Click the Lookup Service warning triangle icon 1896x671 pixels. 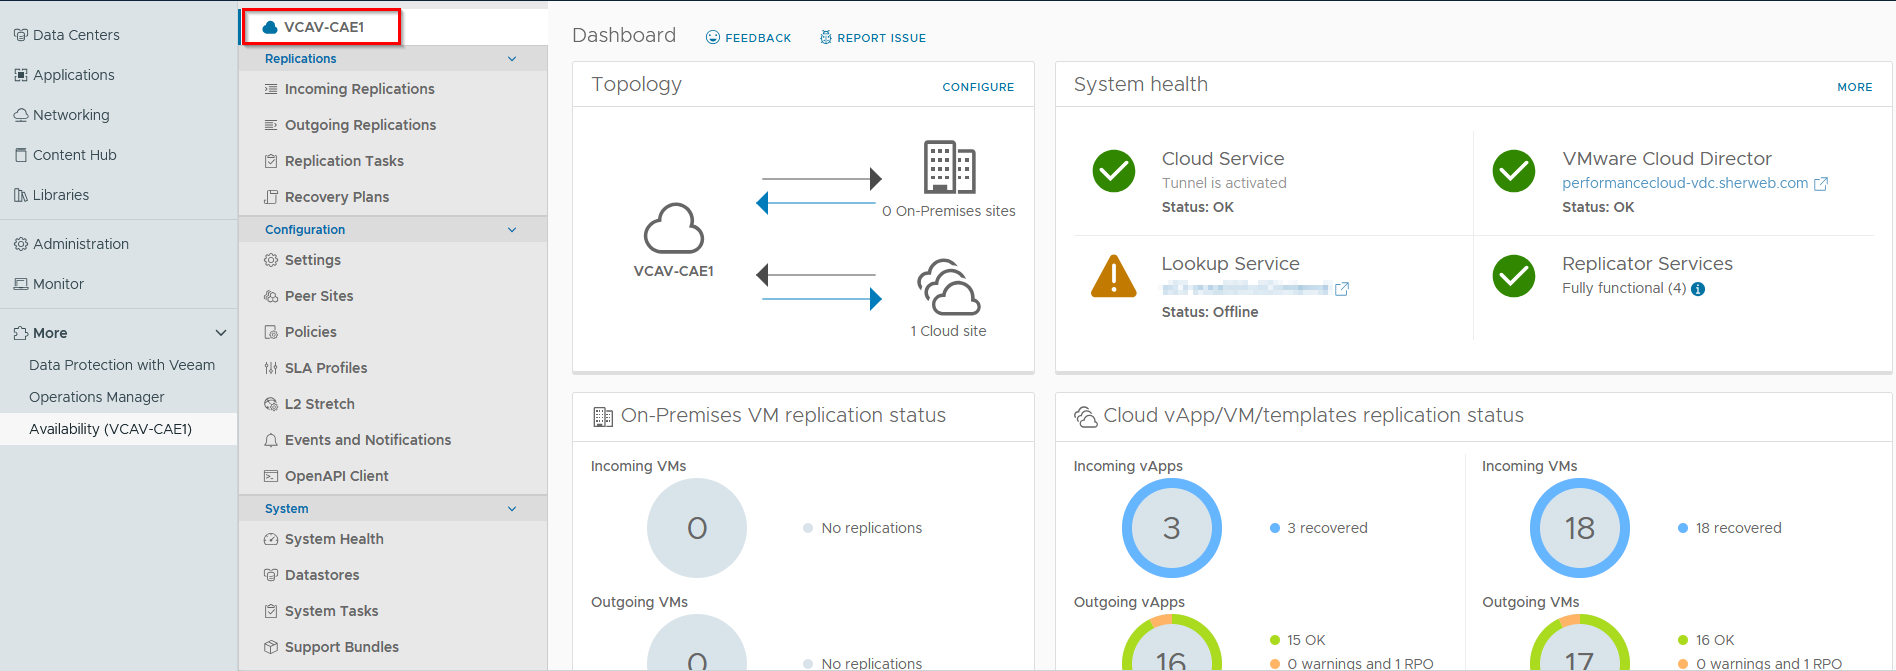click(1114, 276)
